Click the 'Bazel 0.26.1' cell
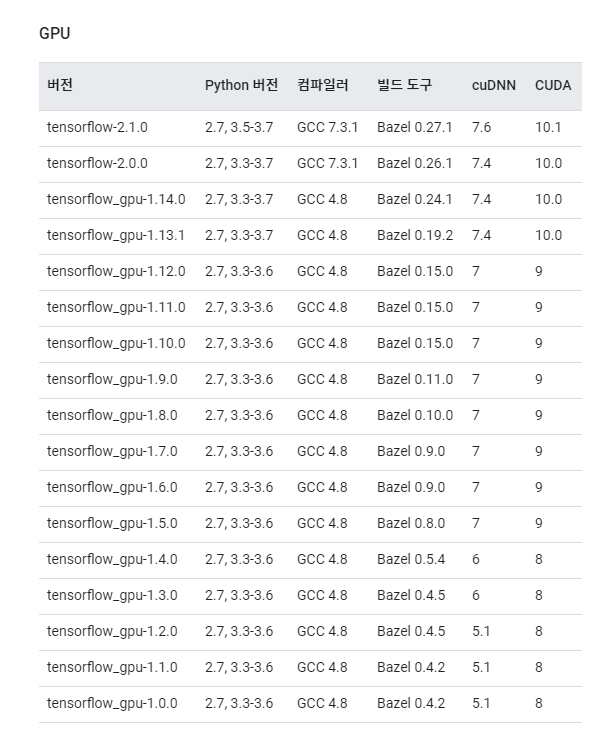 pyautogui.click(x=415, y=163)
